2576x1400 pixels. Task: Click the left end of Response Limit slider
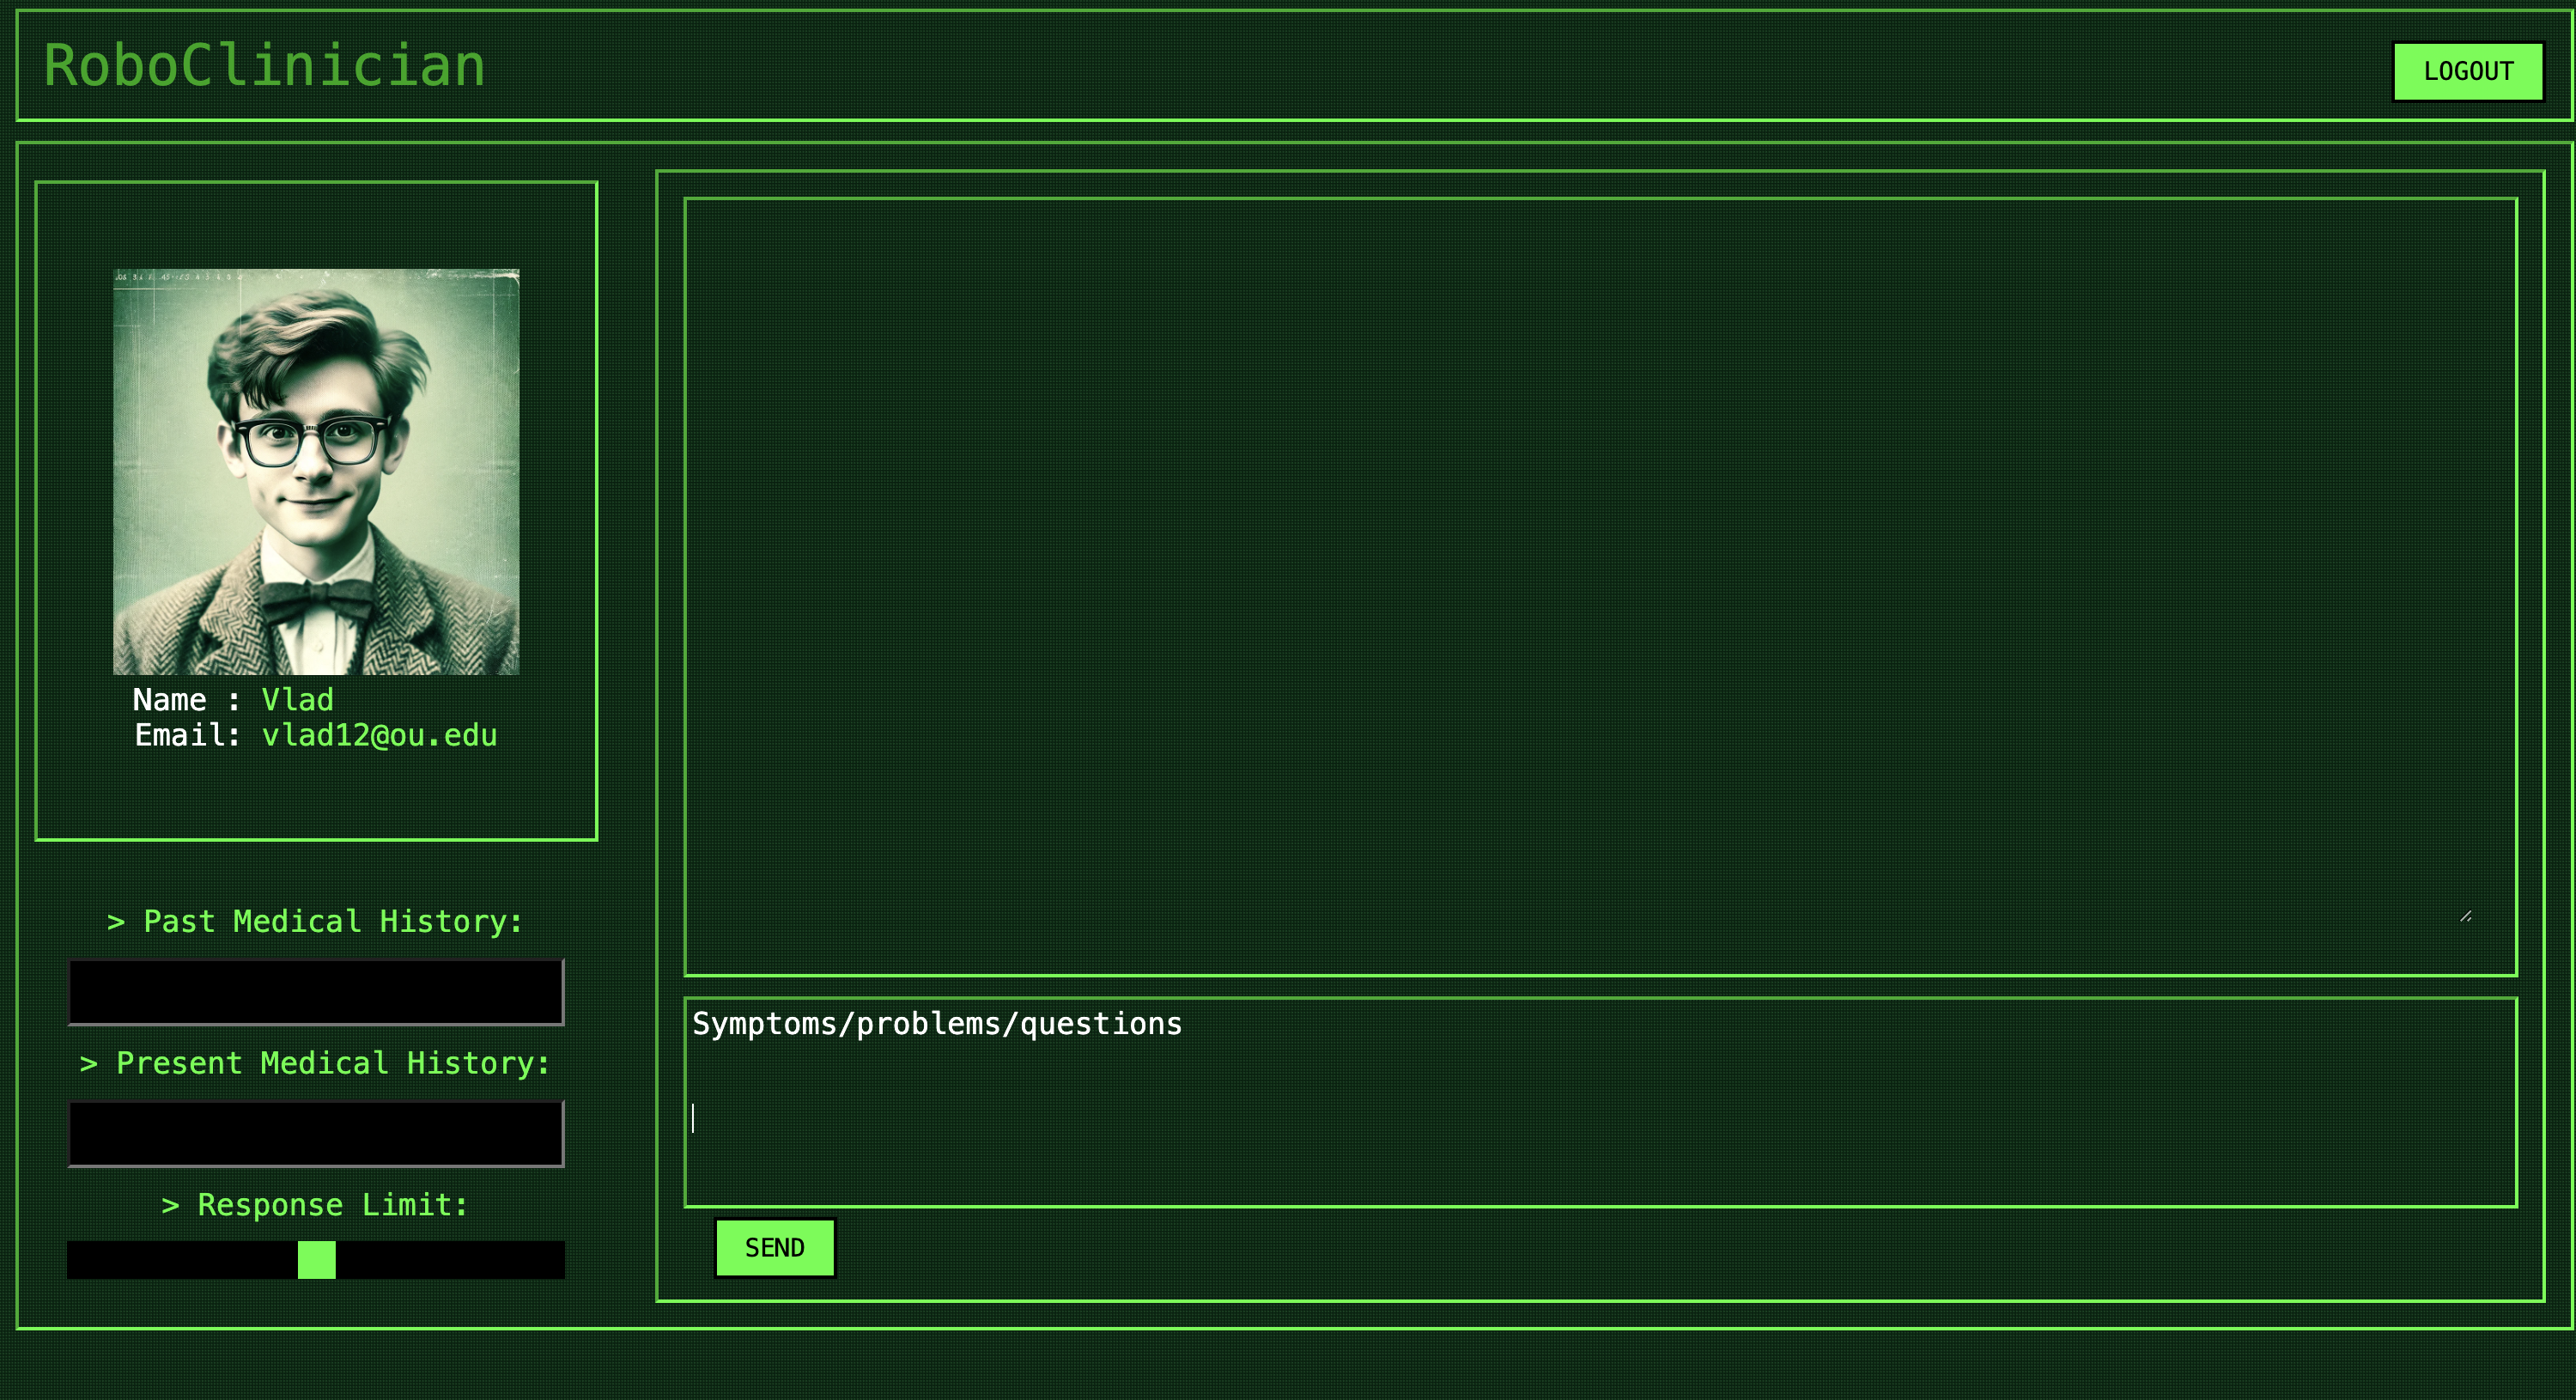click(75, 1259)
